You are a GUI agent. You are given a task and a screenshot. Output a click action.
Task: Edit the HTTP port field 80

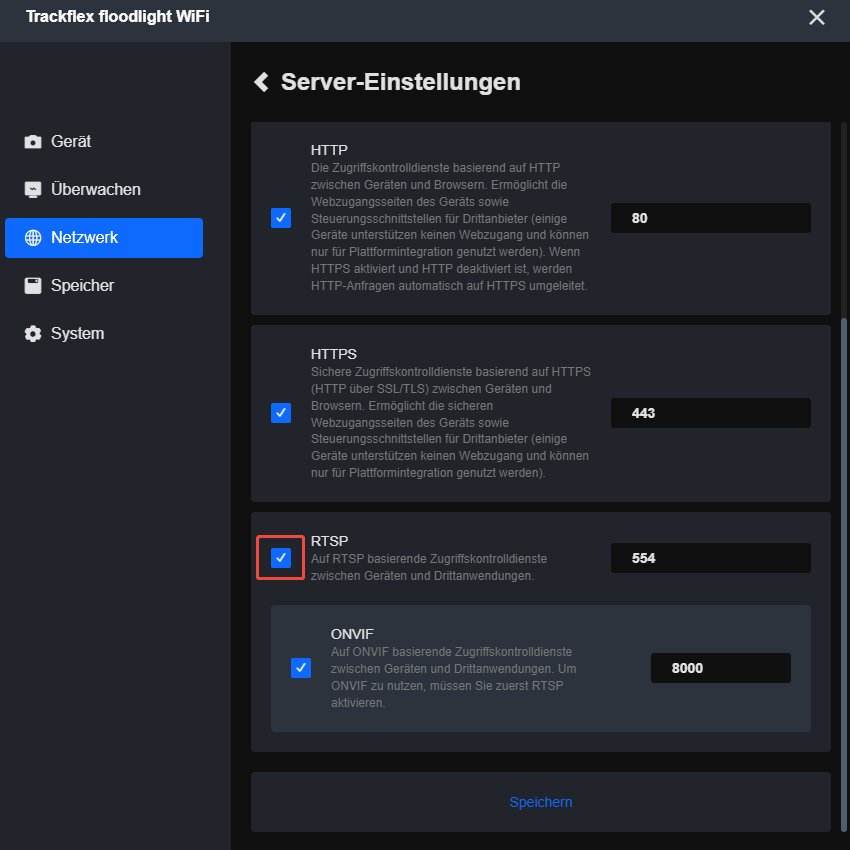tap(711, 218)
